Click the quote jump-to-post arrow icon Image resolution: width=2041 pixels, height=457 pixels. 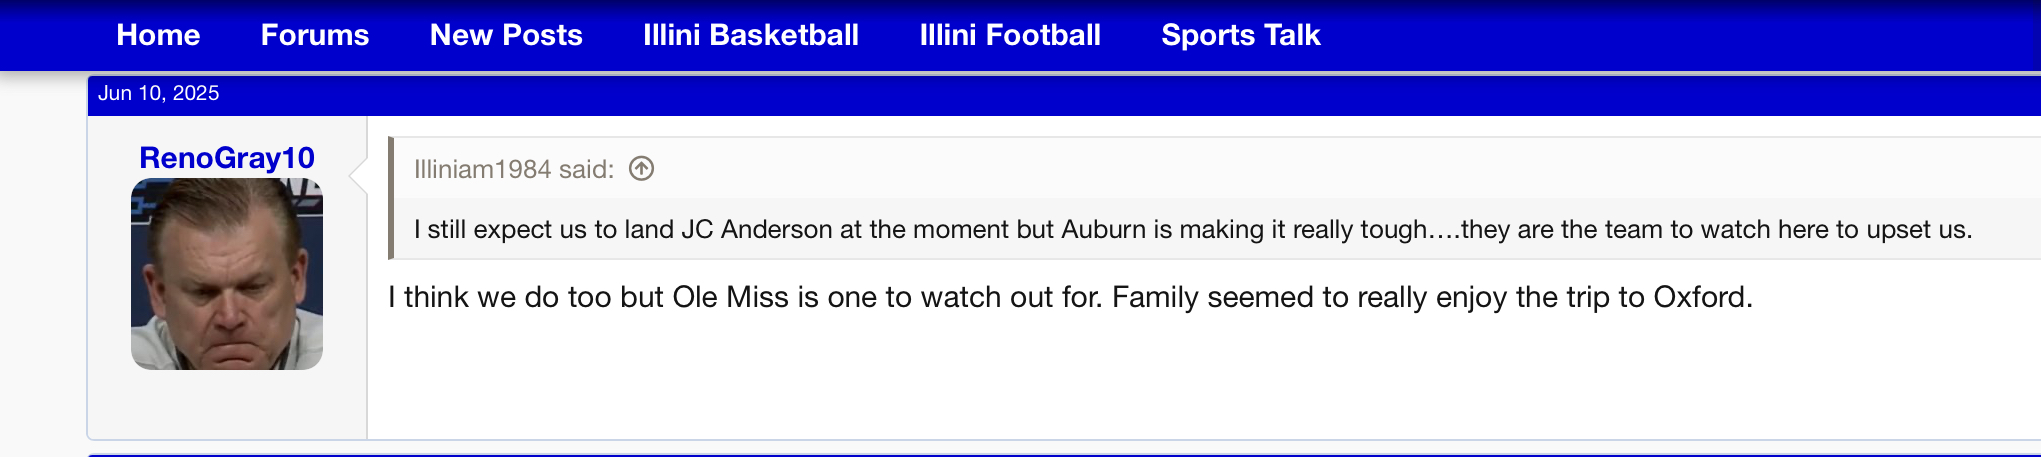coord(641,169)
